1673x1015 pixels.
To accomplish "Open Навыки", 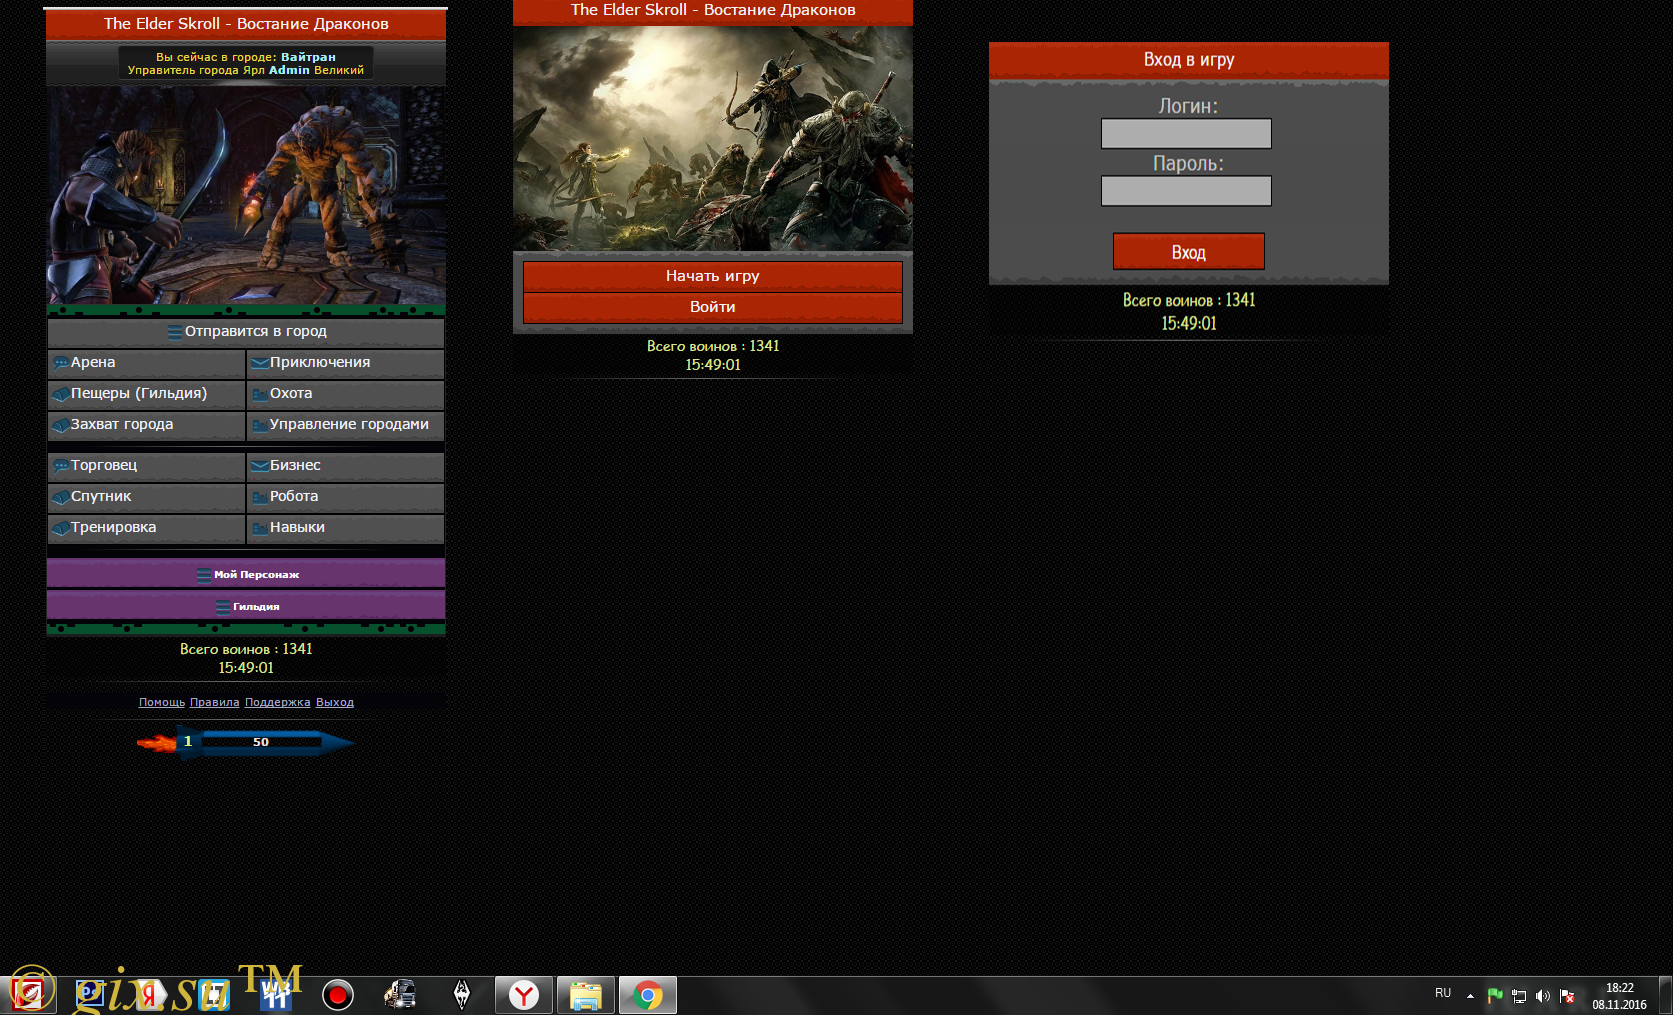I will [x=345, y=528].
